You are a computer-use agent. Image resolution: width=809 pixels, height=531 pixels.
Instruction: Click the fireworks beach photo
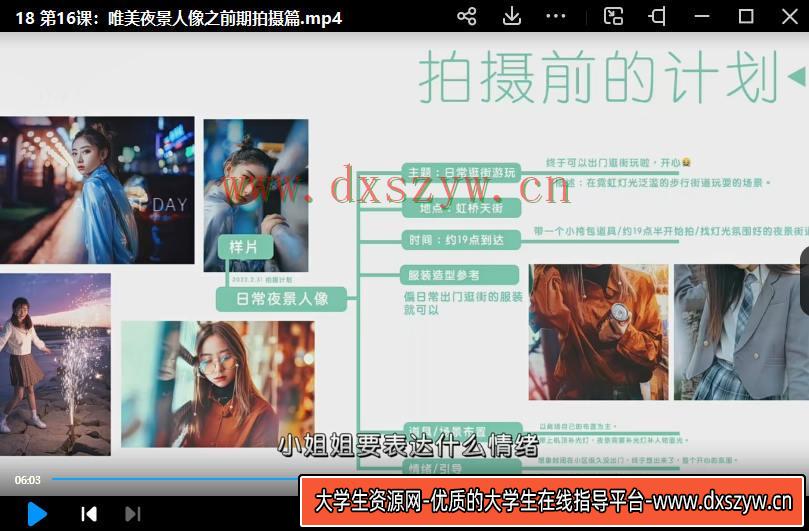click(55, 364)
